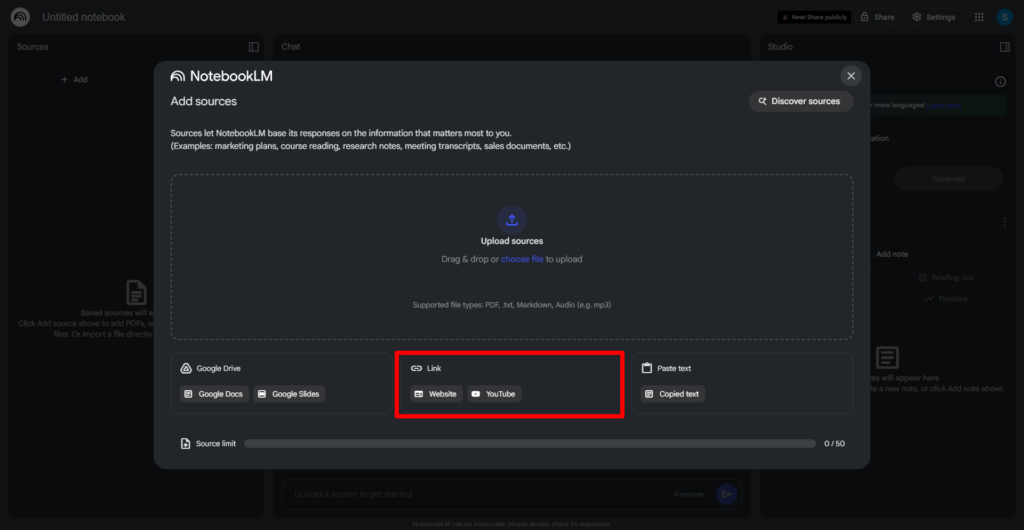Image resolution: width=1024 pixels, height=530 pixels.
Task: Click the Studio panel header
Action: [x=780, y=47]
